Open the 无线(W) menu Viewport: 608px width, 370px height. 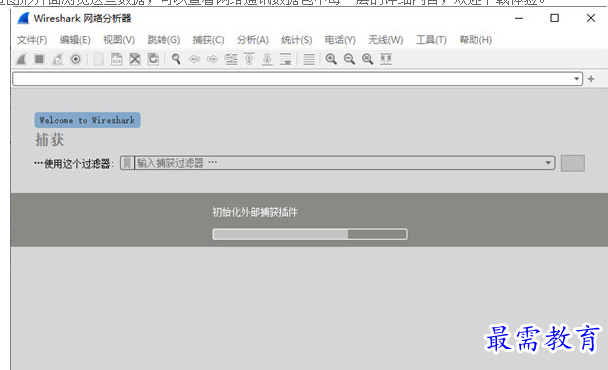click(x=386, y=40)
